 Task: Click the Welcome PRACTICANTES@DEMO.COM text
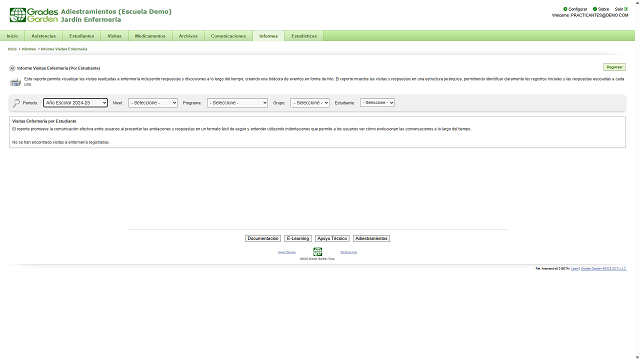click(x=590, y=15)
